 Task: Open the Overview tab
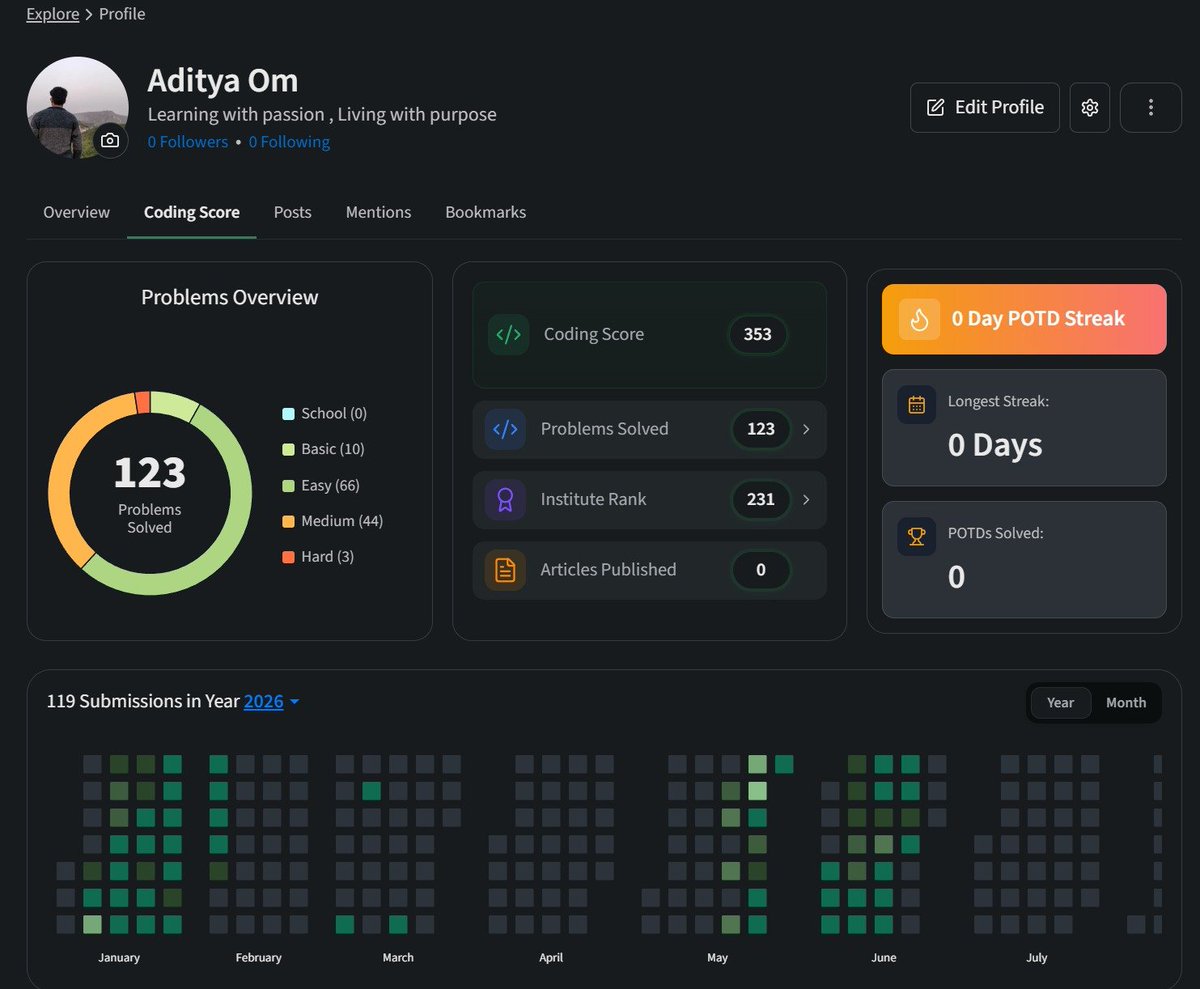pos(77,212)
